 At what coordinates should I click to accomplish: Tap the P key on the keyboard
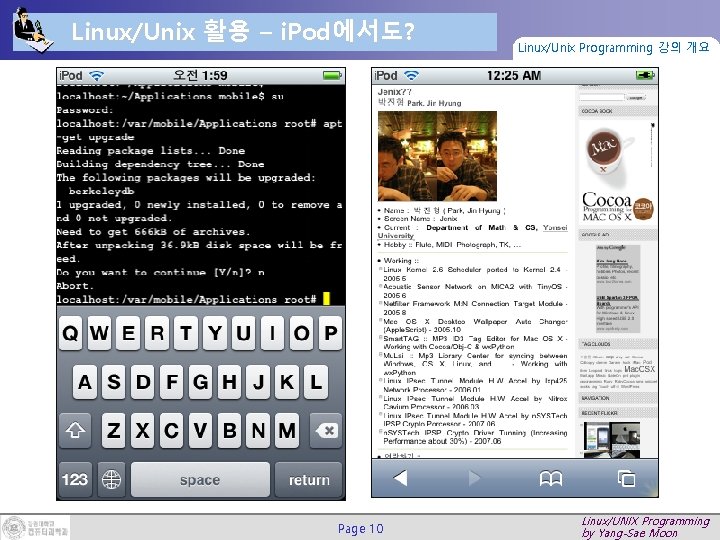331,333
